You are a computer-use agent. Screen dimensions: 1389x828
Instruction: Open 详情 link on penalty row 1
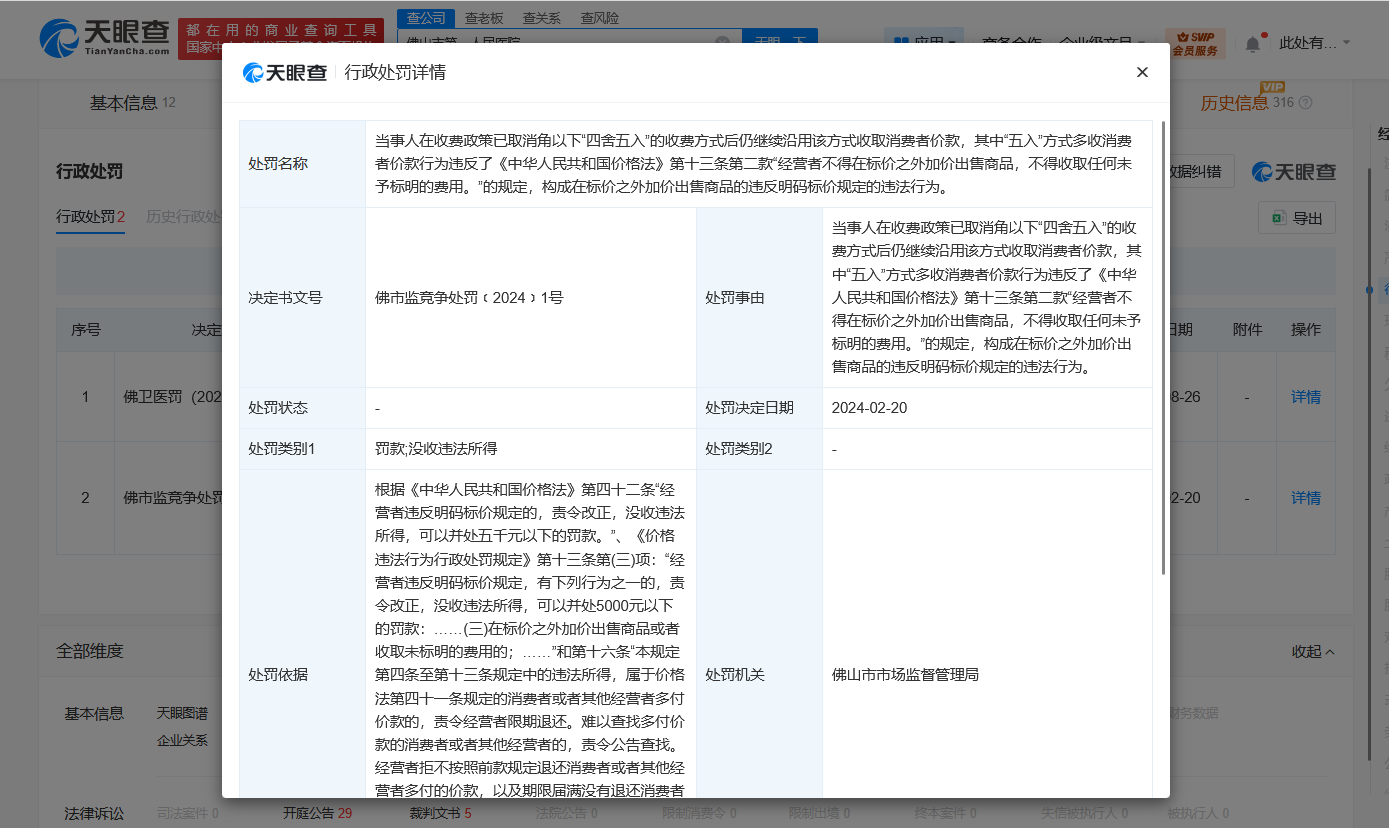(x=1305, y=397)
